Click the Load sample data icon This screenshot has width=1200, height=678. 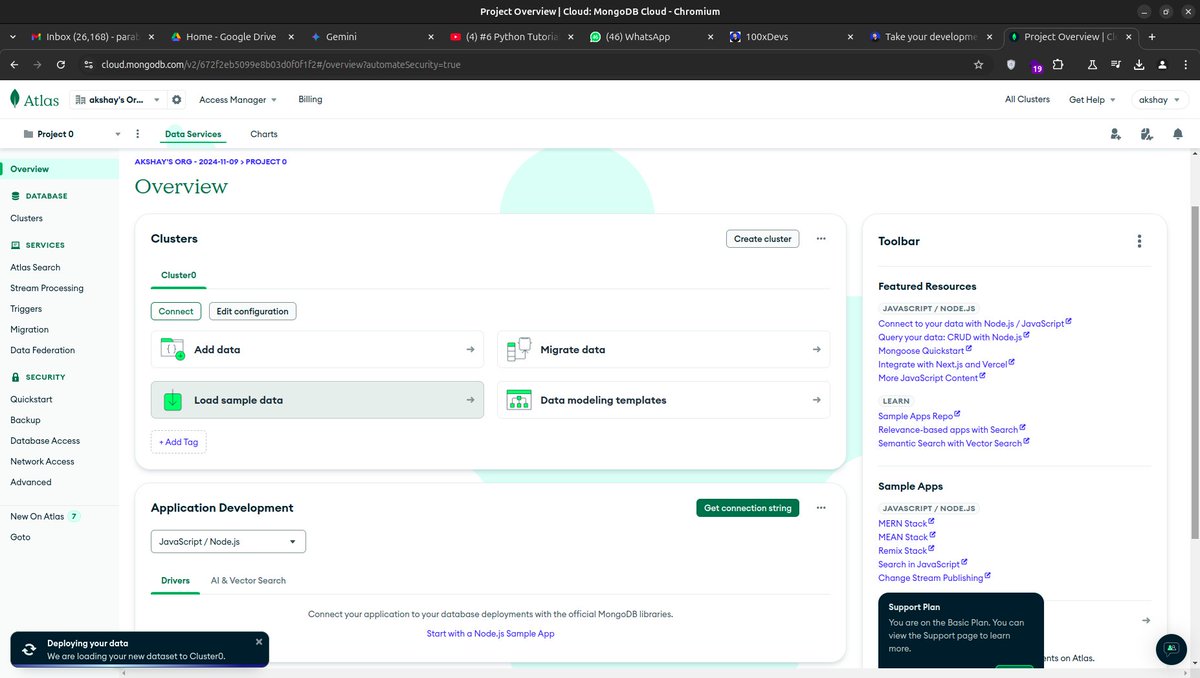click(173, 400)
